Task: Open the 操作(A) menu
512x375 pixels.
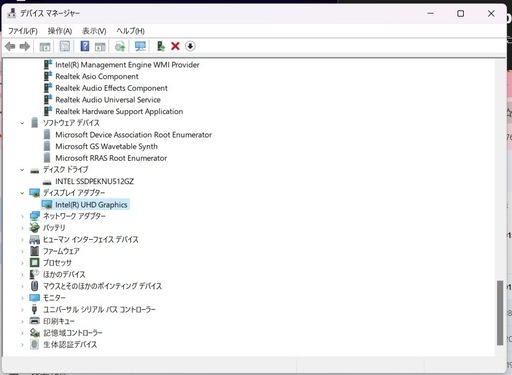Action: (60, 31)
